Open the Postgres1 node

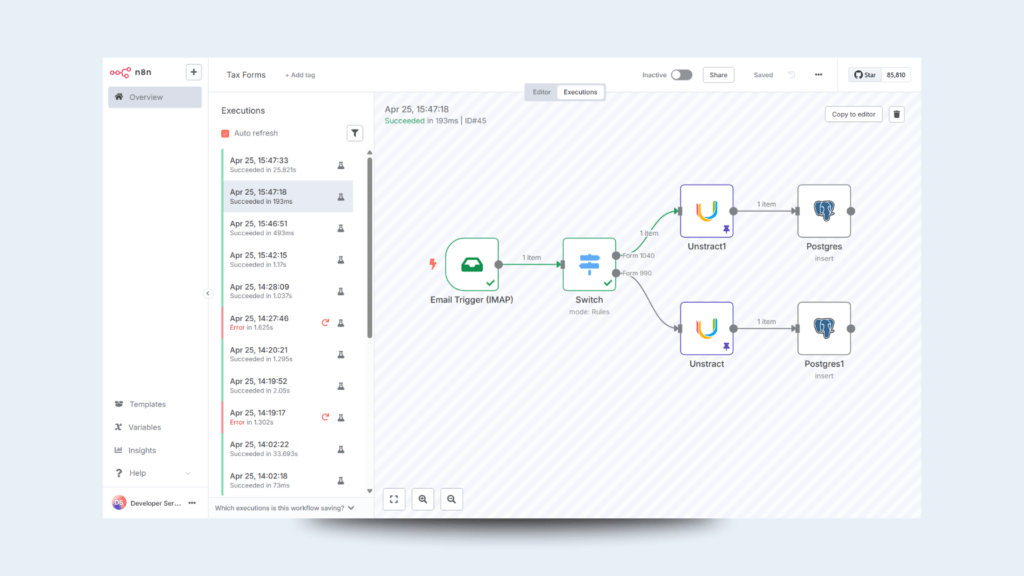824,328
